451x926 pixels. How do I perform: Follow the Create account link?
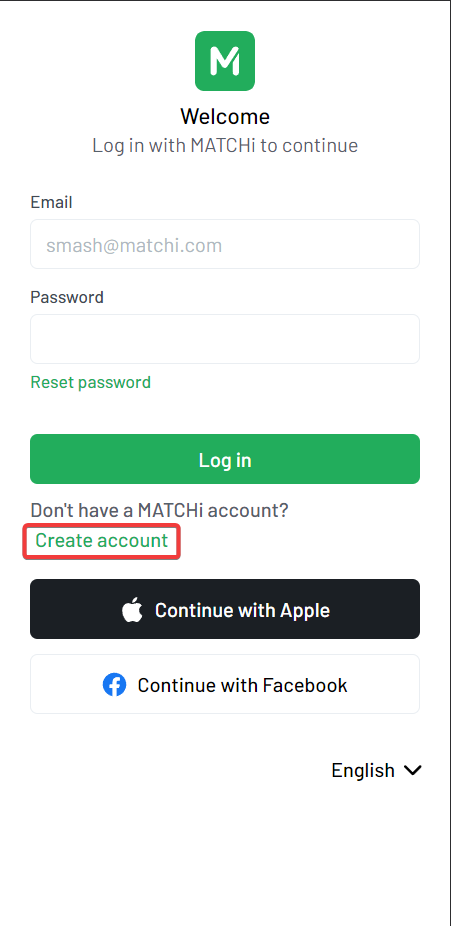tap(102, 540)
